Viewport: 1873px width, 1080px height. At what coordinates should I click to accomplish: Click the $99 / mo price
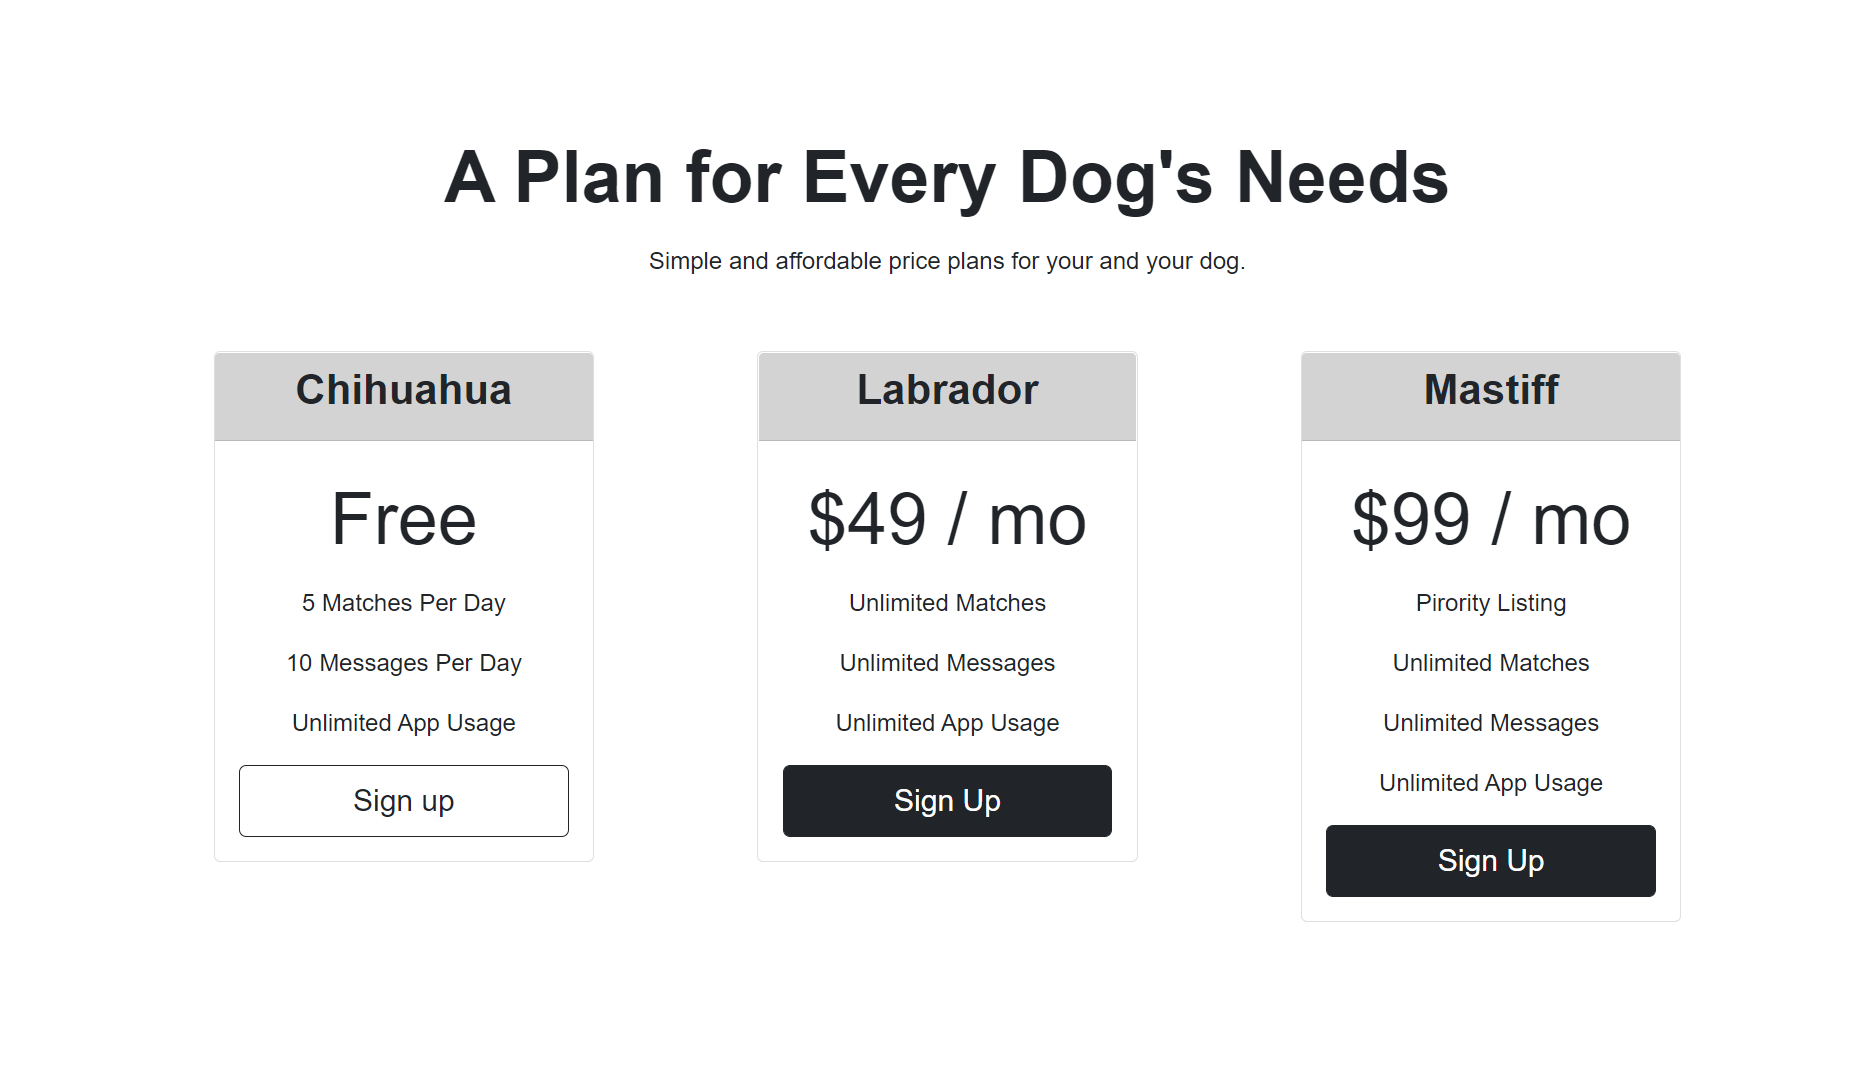(x=1490, y=519)
